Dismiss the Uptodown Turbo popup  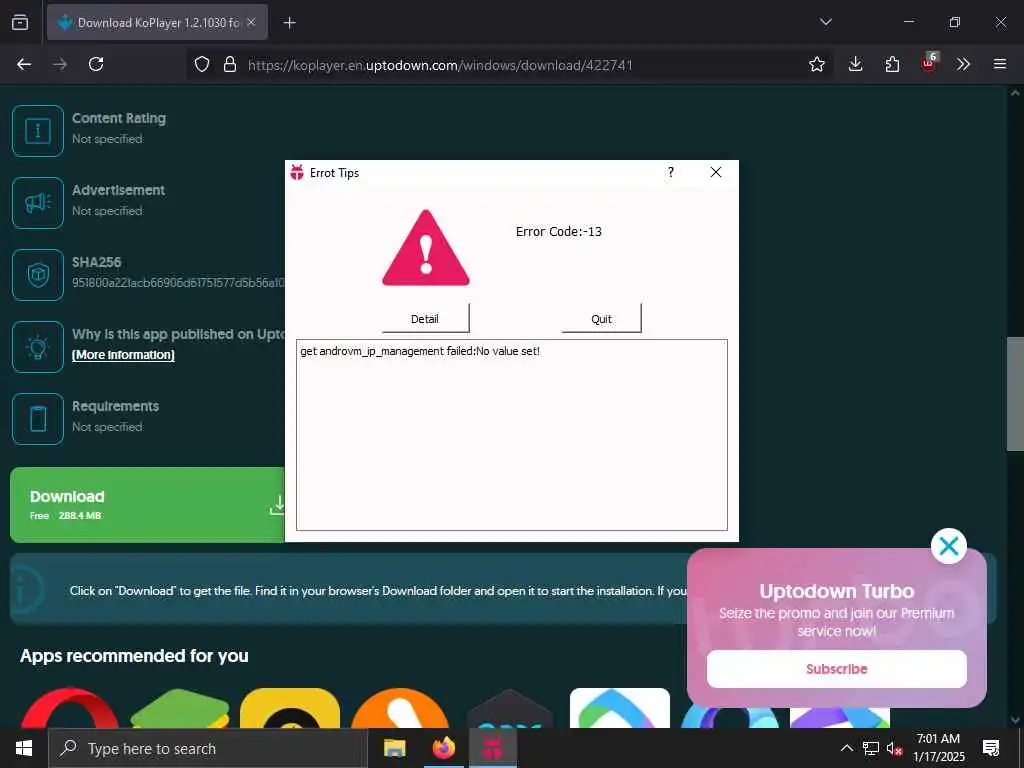point(948,546)
